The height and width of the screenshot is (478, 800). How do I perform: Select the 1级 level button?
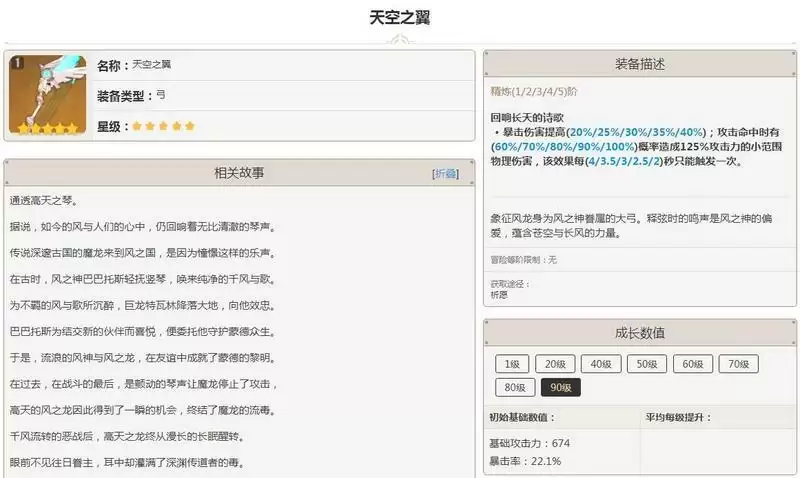click(x=510, y=364)
